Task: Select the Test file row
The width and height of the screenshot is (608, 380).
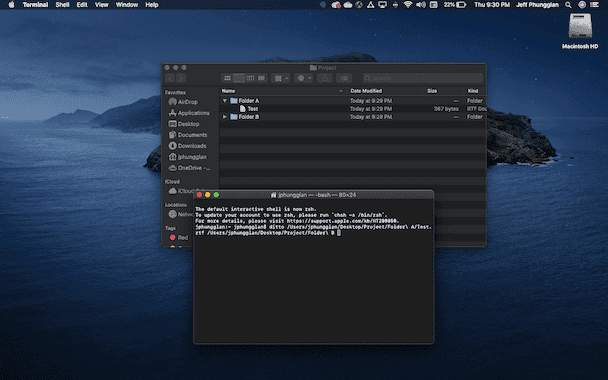Action: coord(352,109)
